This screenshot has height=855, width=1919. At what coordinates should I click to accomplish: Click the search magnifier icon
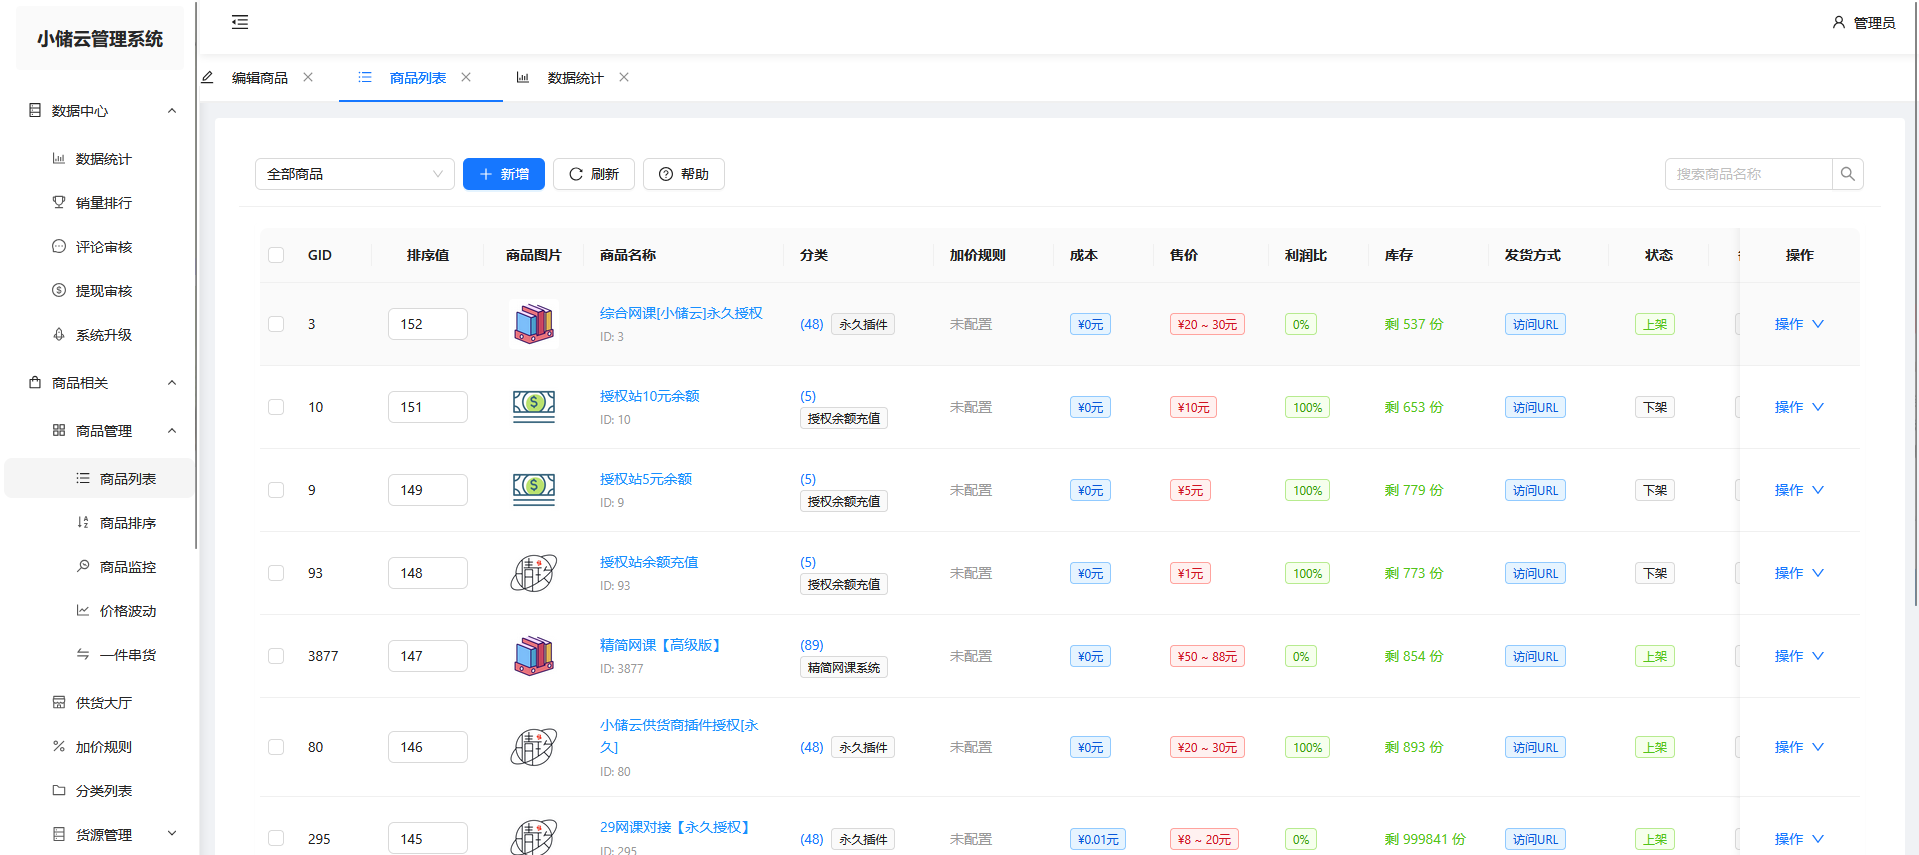pyautogui.click(x=1847, y=174)
